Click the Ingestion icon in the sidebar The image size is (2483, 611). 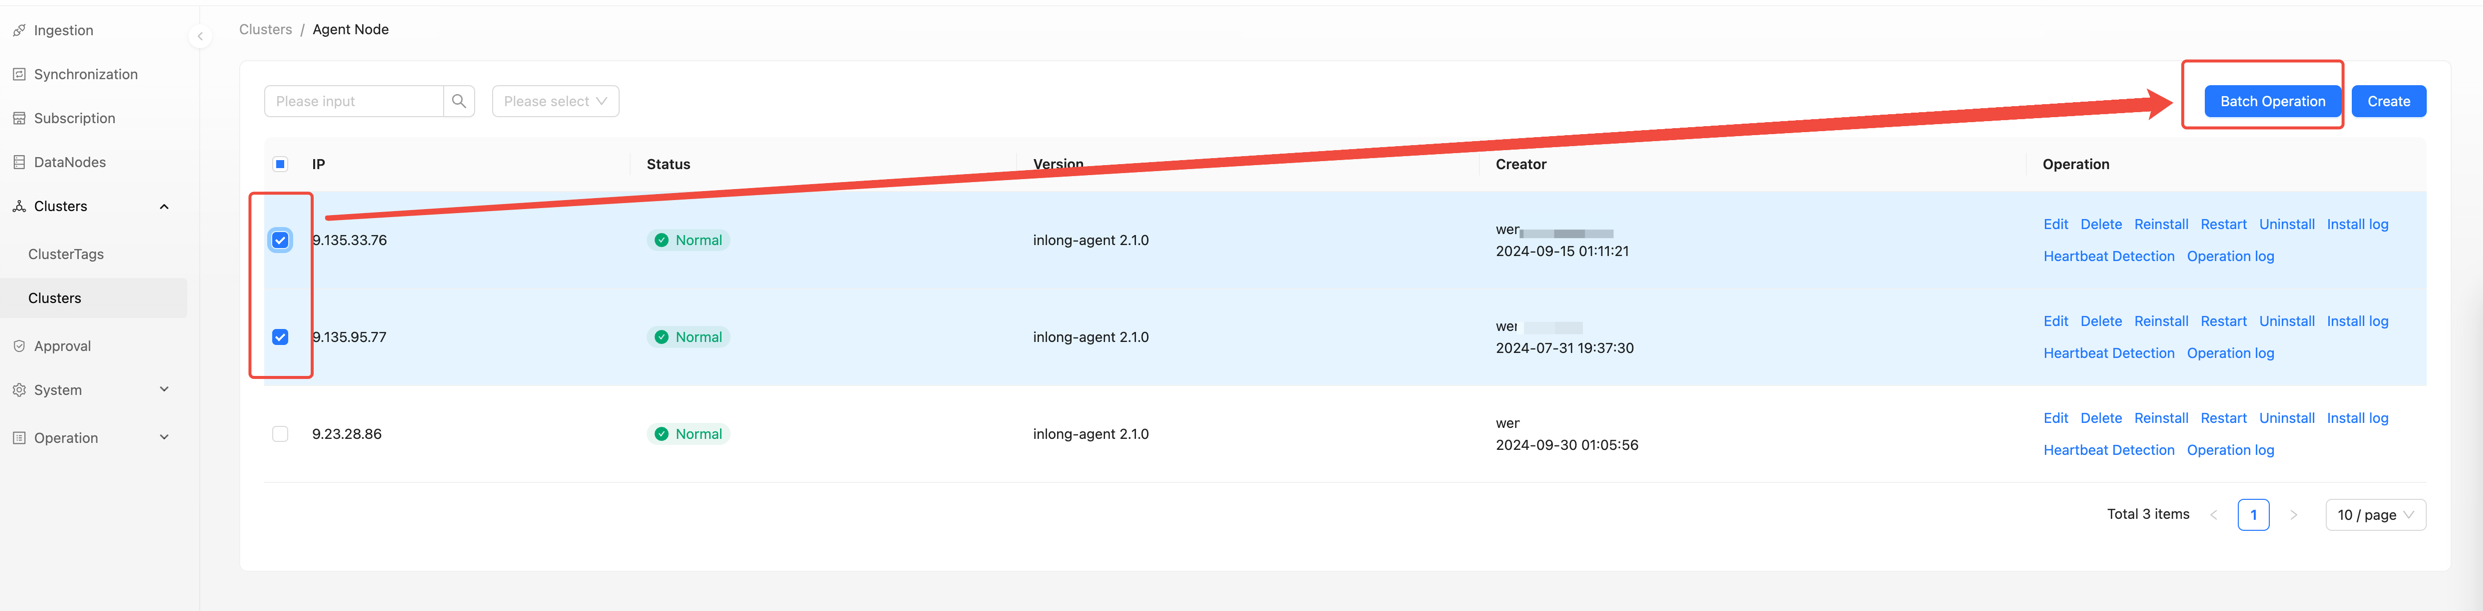pos(19,31)
